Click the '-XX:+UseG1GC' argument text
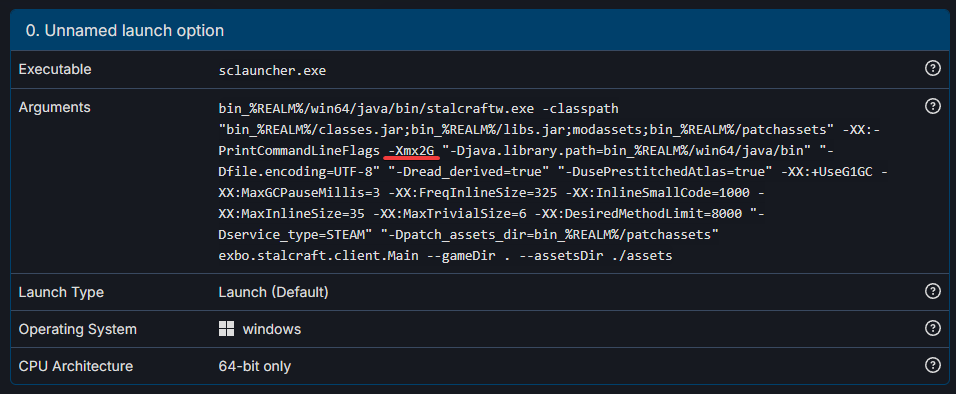This screenshot has width=956, height=394. pos(827,172)
